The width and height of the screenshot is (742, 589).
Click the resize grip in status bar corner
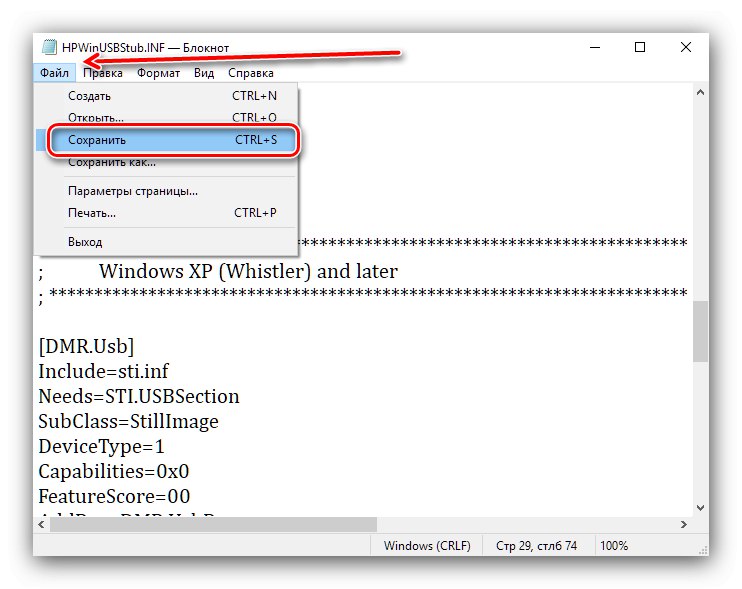[703, 550]
